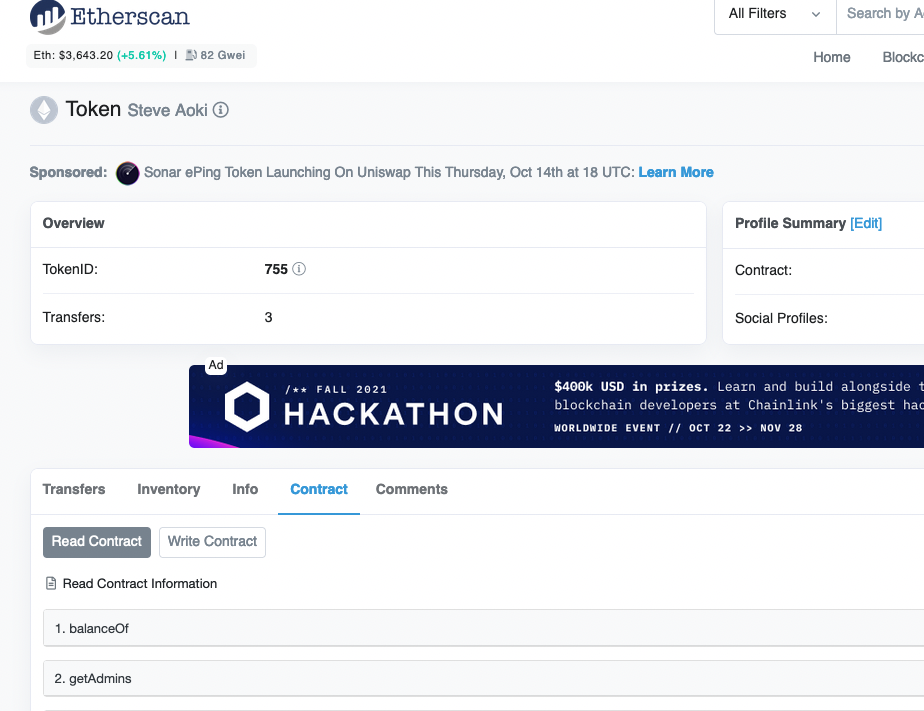Focus the search input field
924x711 pixels.
pos(882,14)
